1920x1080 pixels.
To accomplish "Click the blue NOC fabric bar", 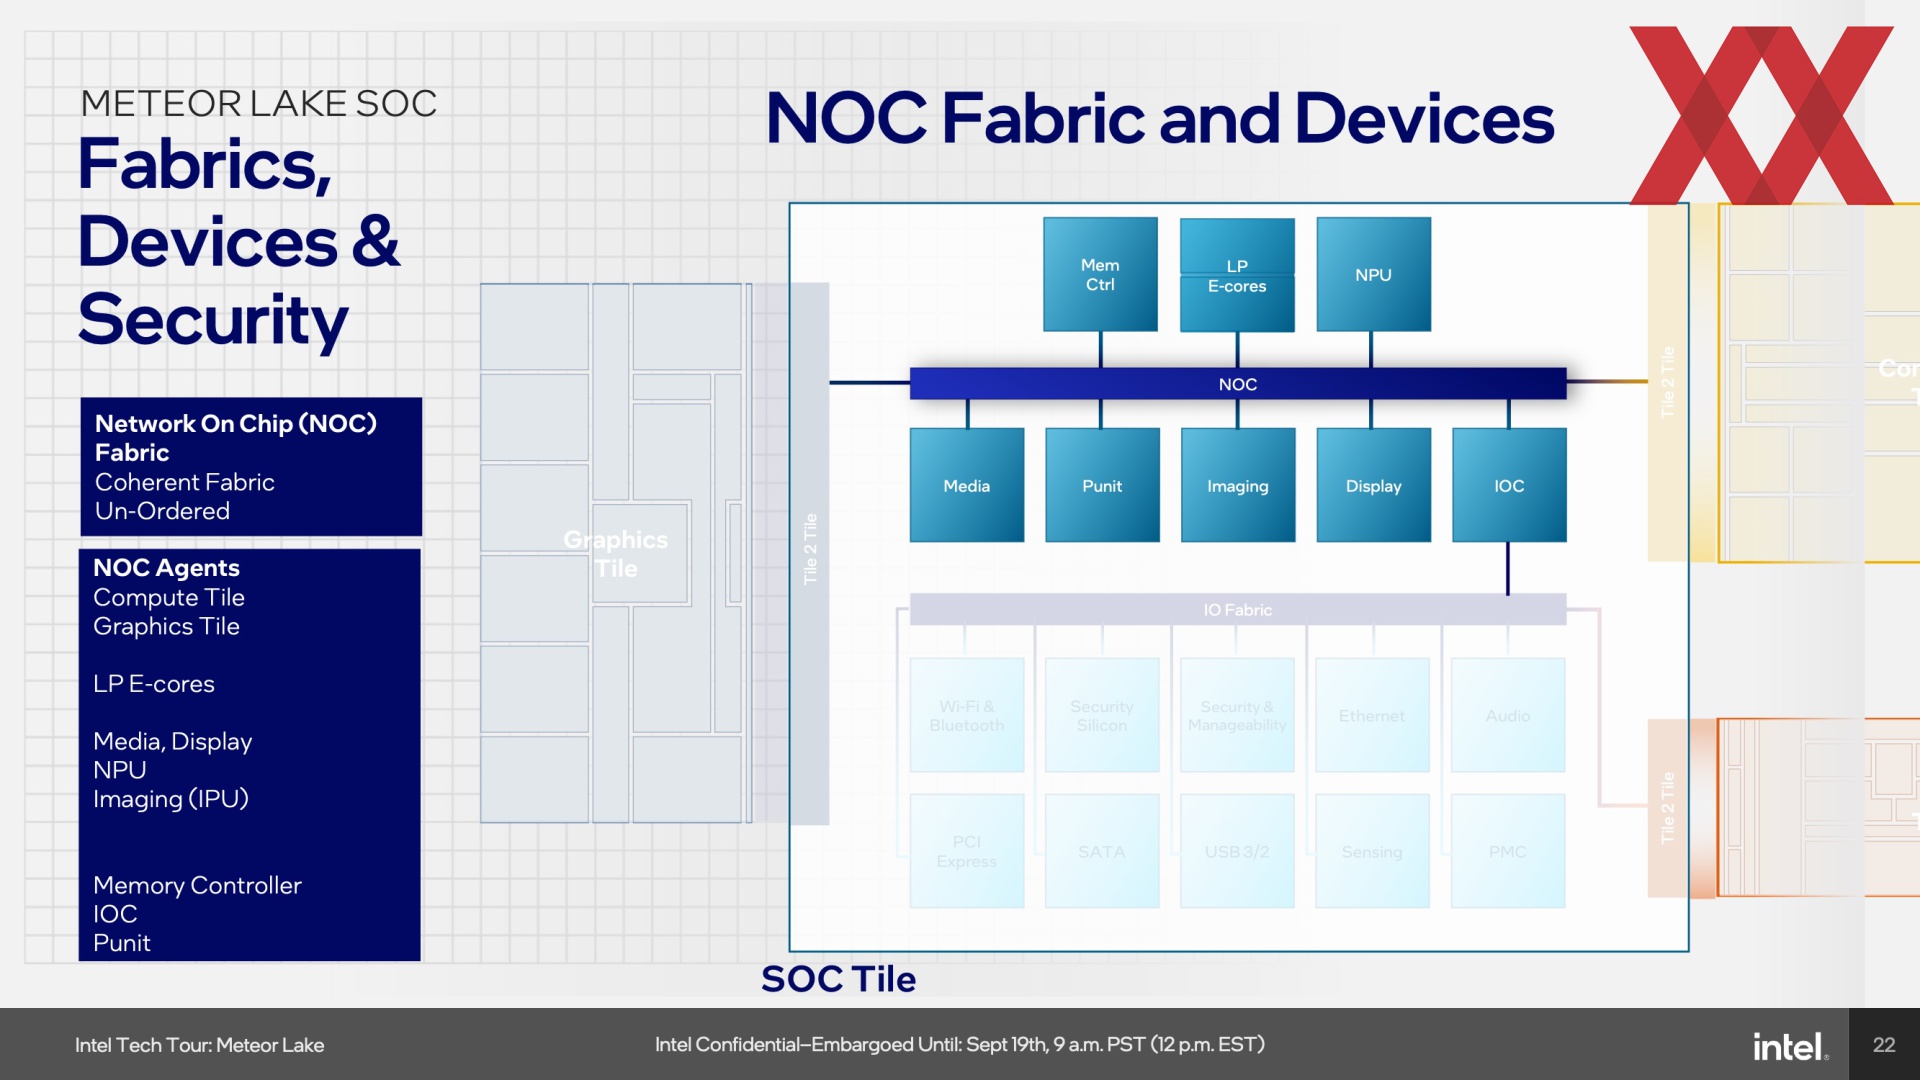I will 1238,384.
